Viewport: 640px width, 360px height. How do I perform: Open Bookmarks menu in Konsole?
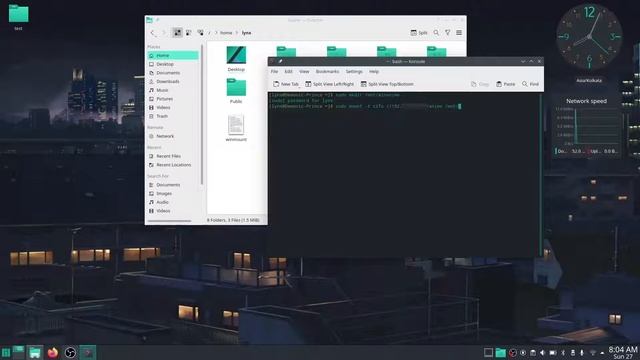click(327, 71)
